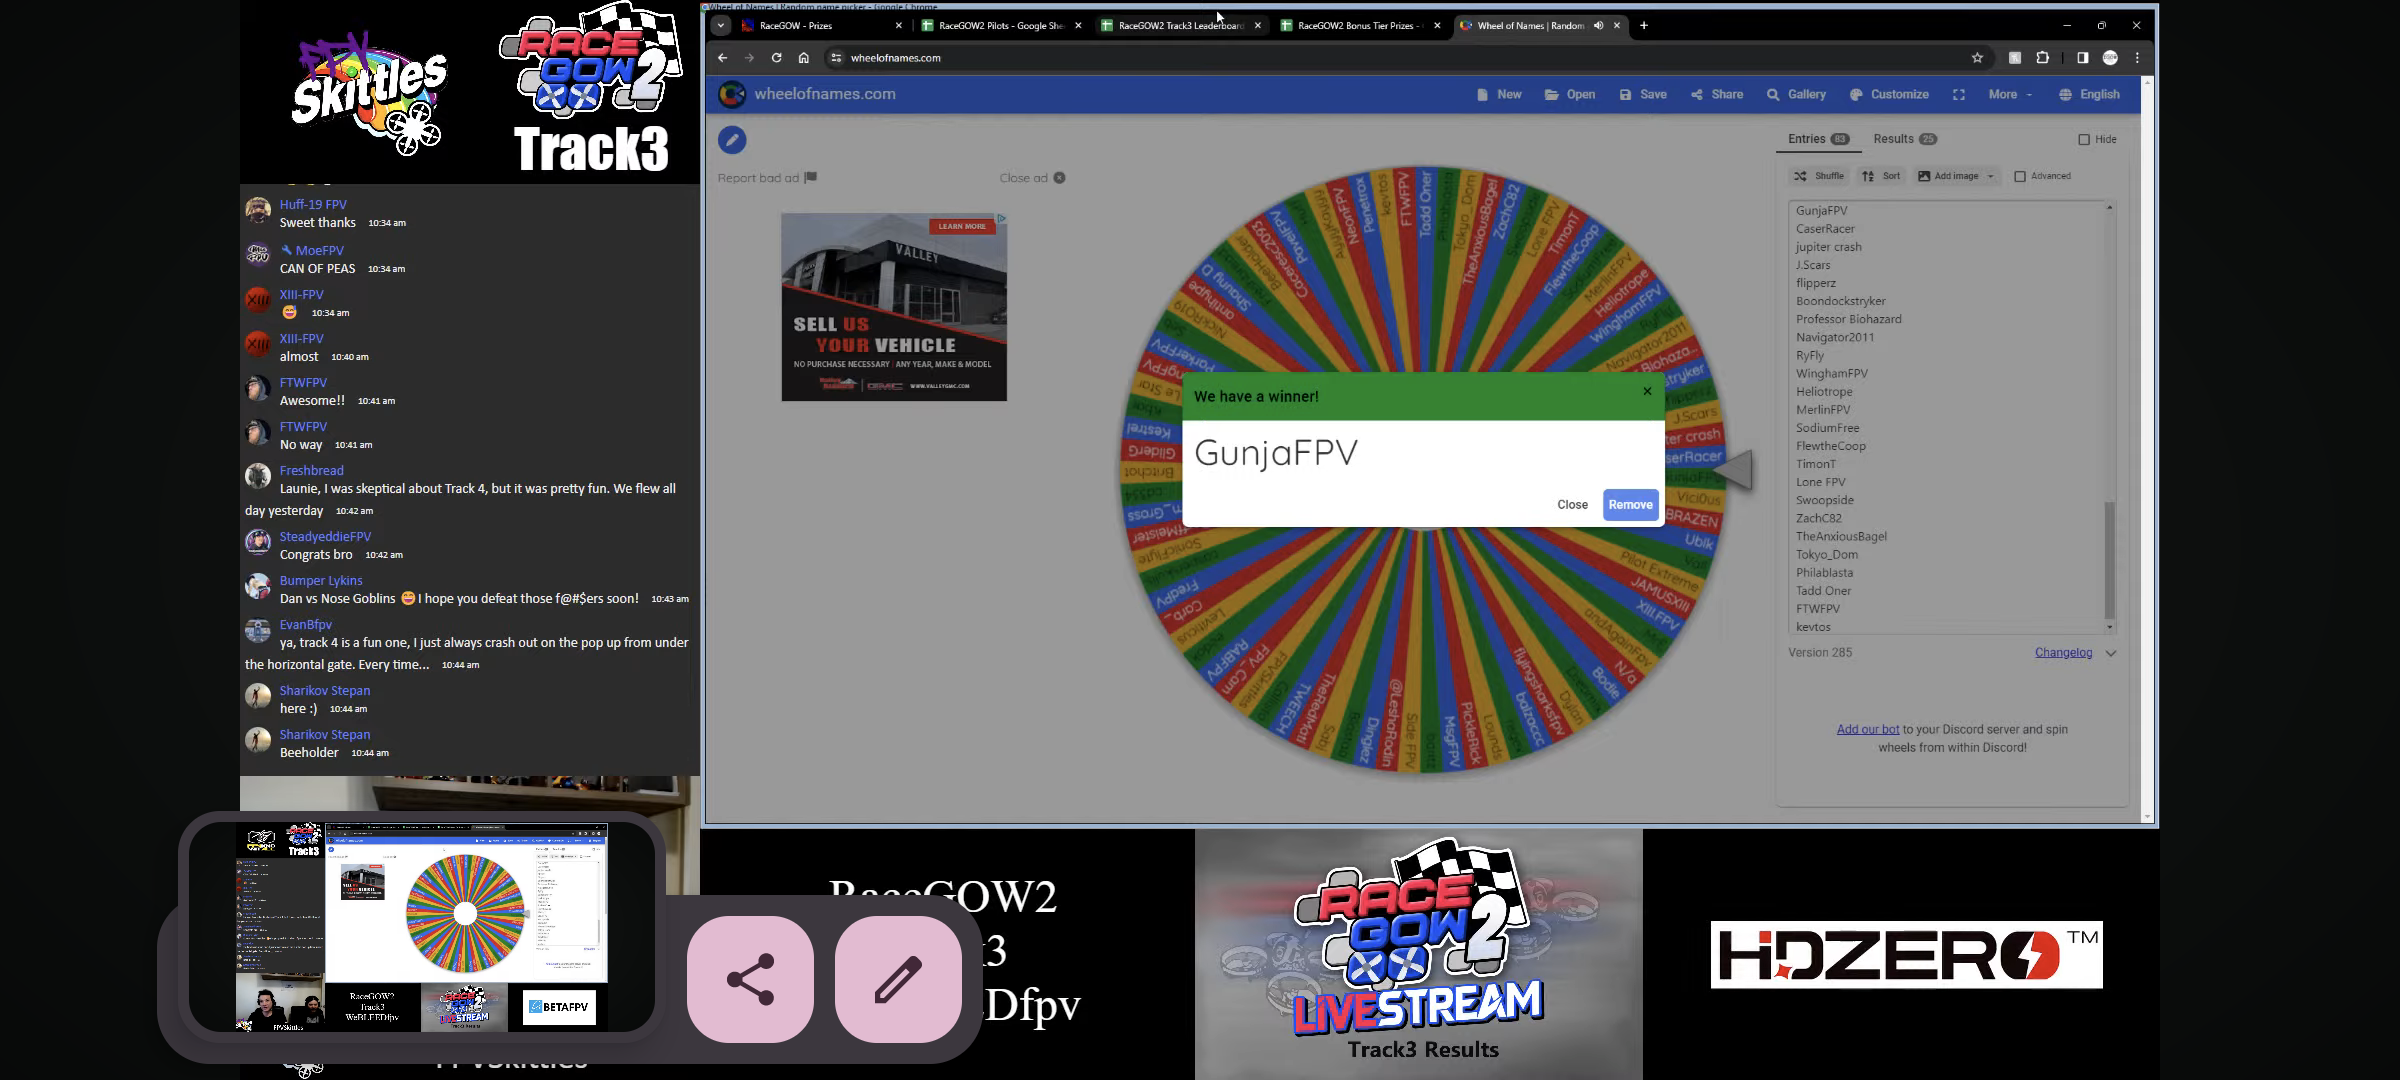Viewport: 2400px width, 1080px height.
Task: Click Professor Biohazard entry
Action: 1848,319
